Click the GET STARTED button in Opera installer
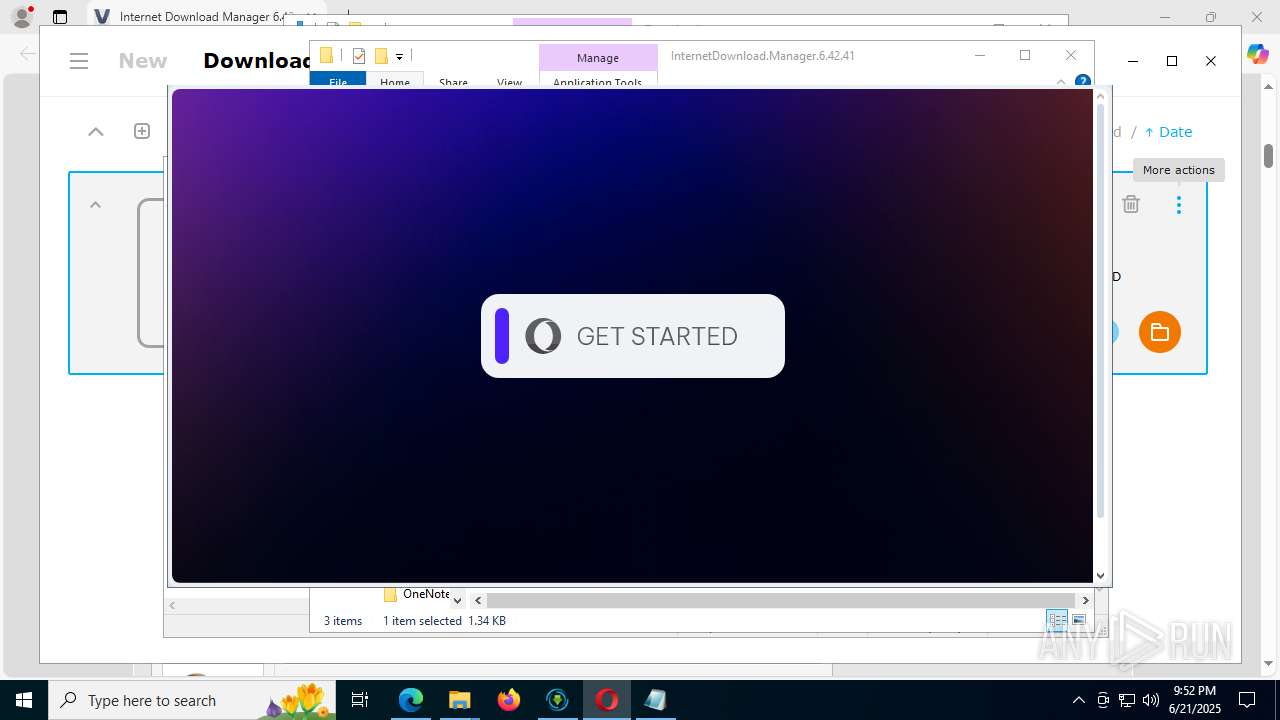Viewport: 1280px width, 720px height. (632, 336)
